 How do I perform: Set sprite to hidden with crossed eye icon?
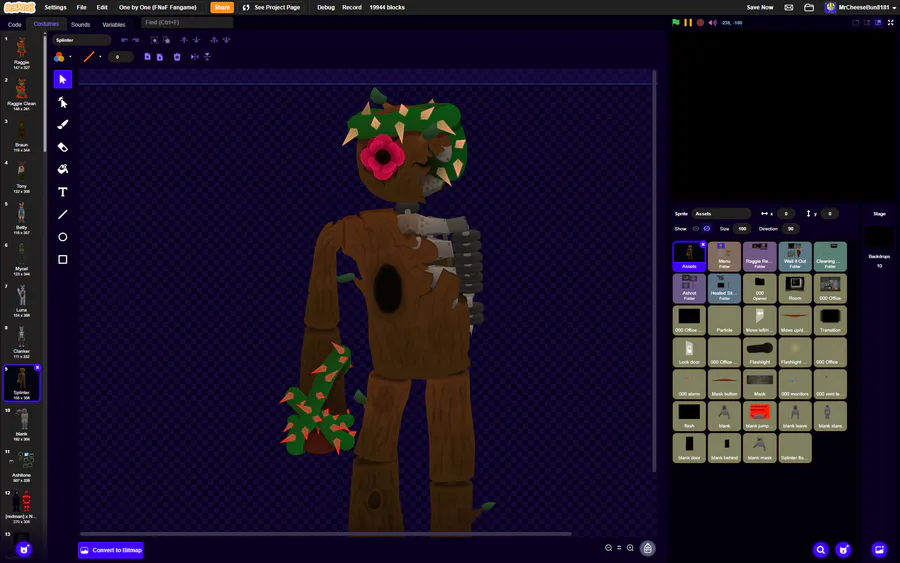(707, 228)
